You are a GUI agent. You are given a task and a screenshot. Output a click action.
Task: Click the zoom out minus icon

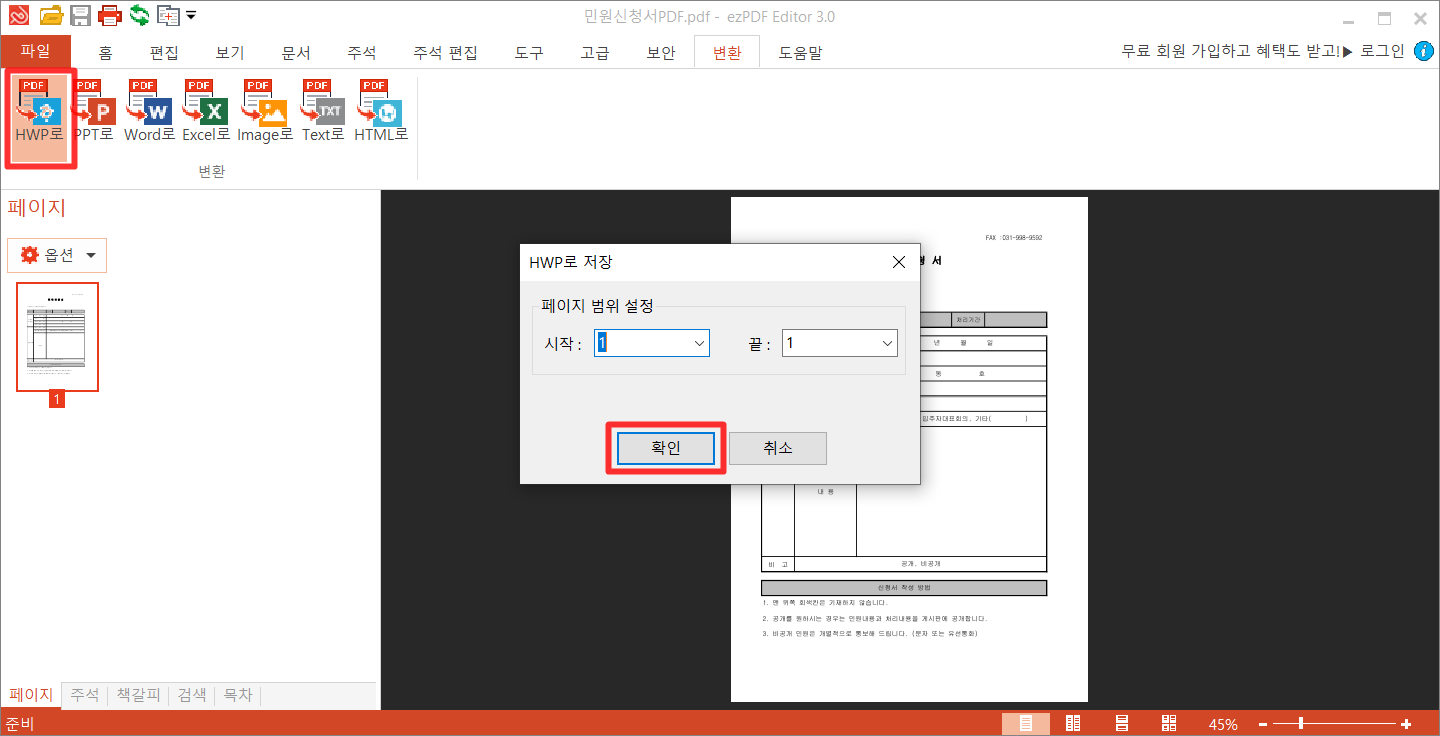[1263, 724]
